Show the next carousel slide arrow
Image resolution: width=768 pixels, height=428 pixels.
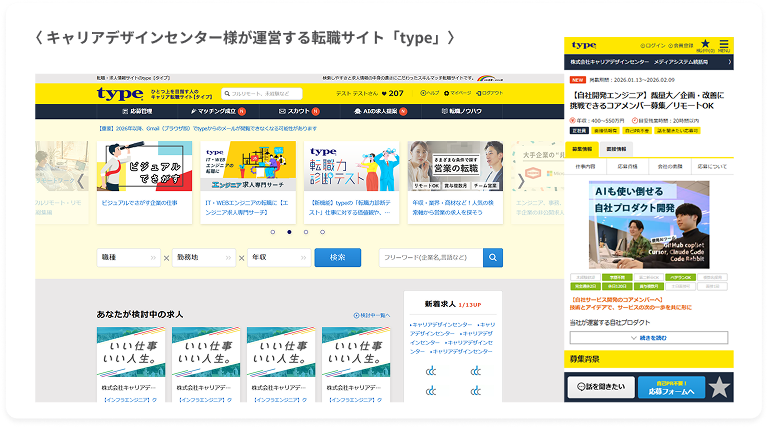(521, 181)
